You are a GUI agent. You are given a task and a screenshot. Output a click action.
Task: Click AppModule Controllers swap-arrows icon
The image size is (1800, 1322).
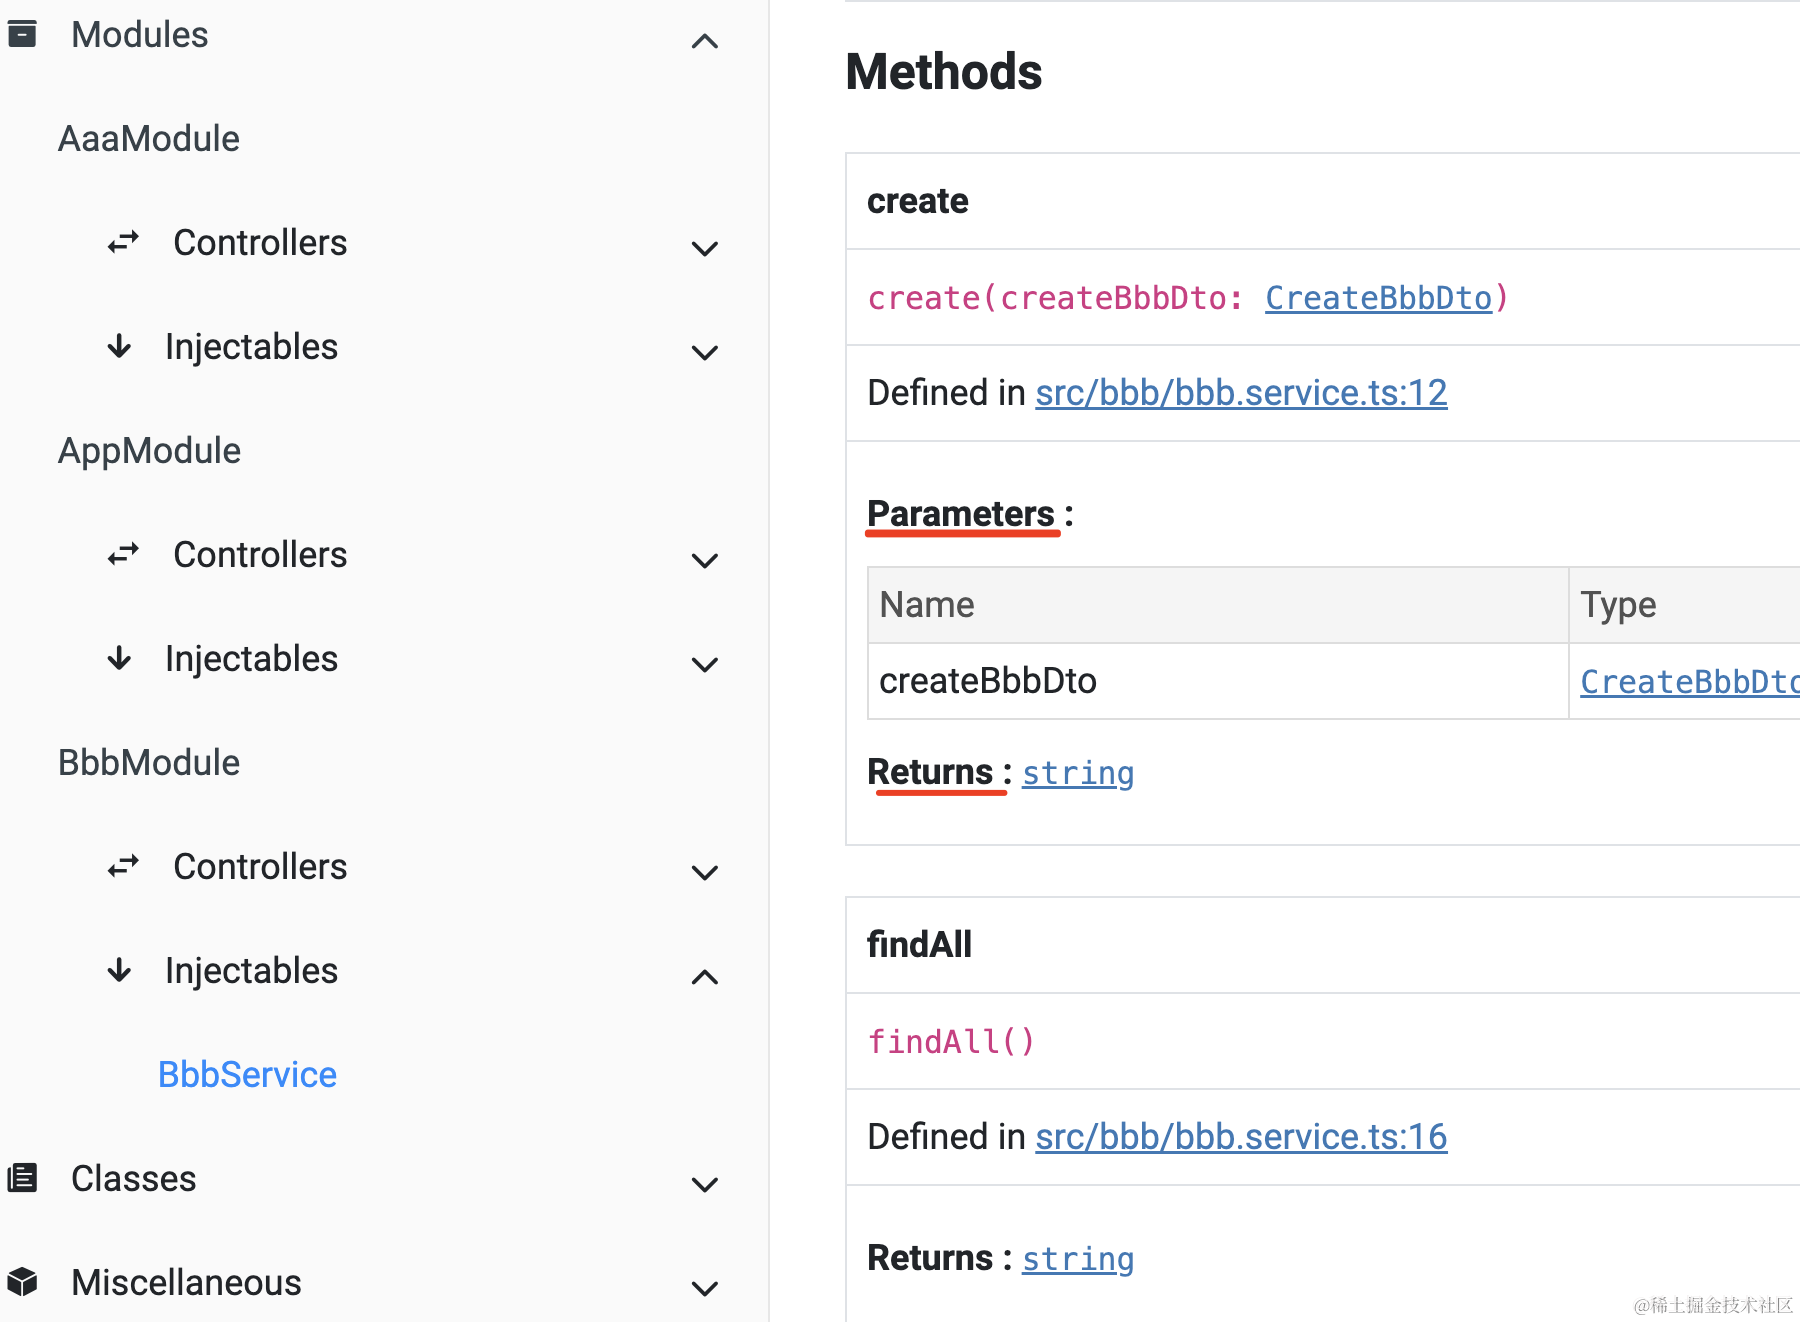coord(123,554)
